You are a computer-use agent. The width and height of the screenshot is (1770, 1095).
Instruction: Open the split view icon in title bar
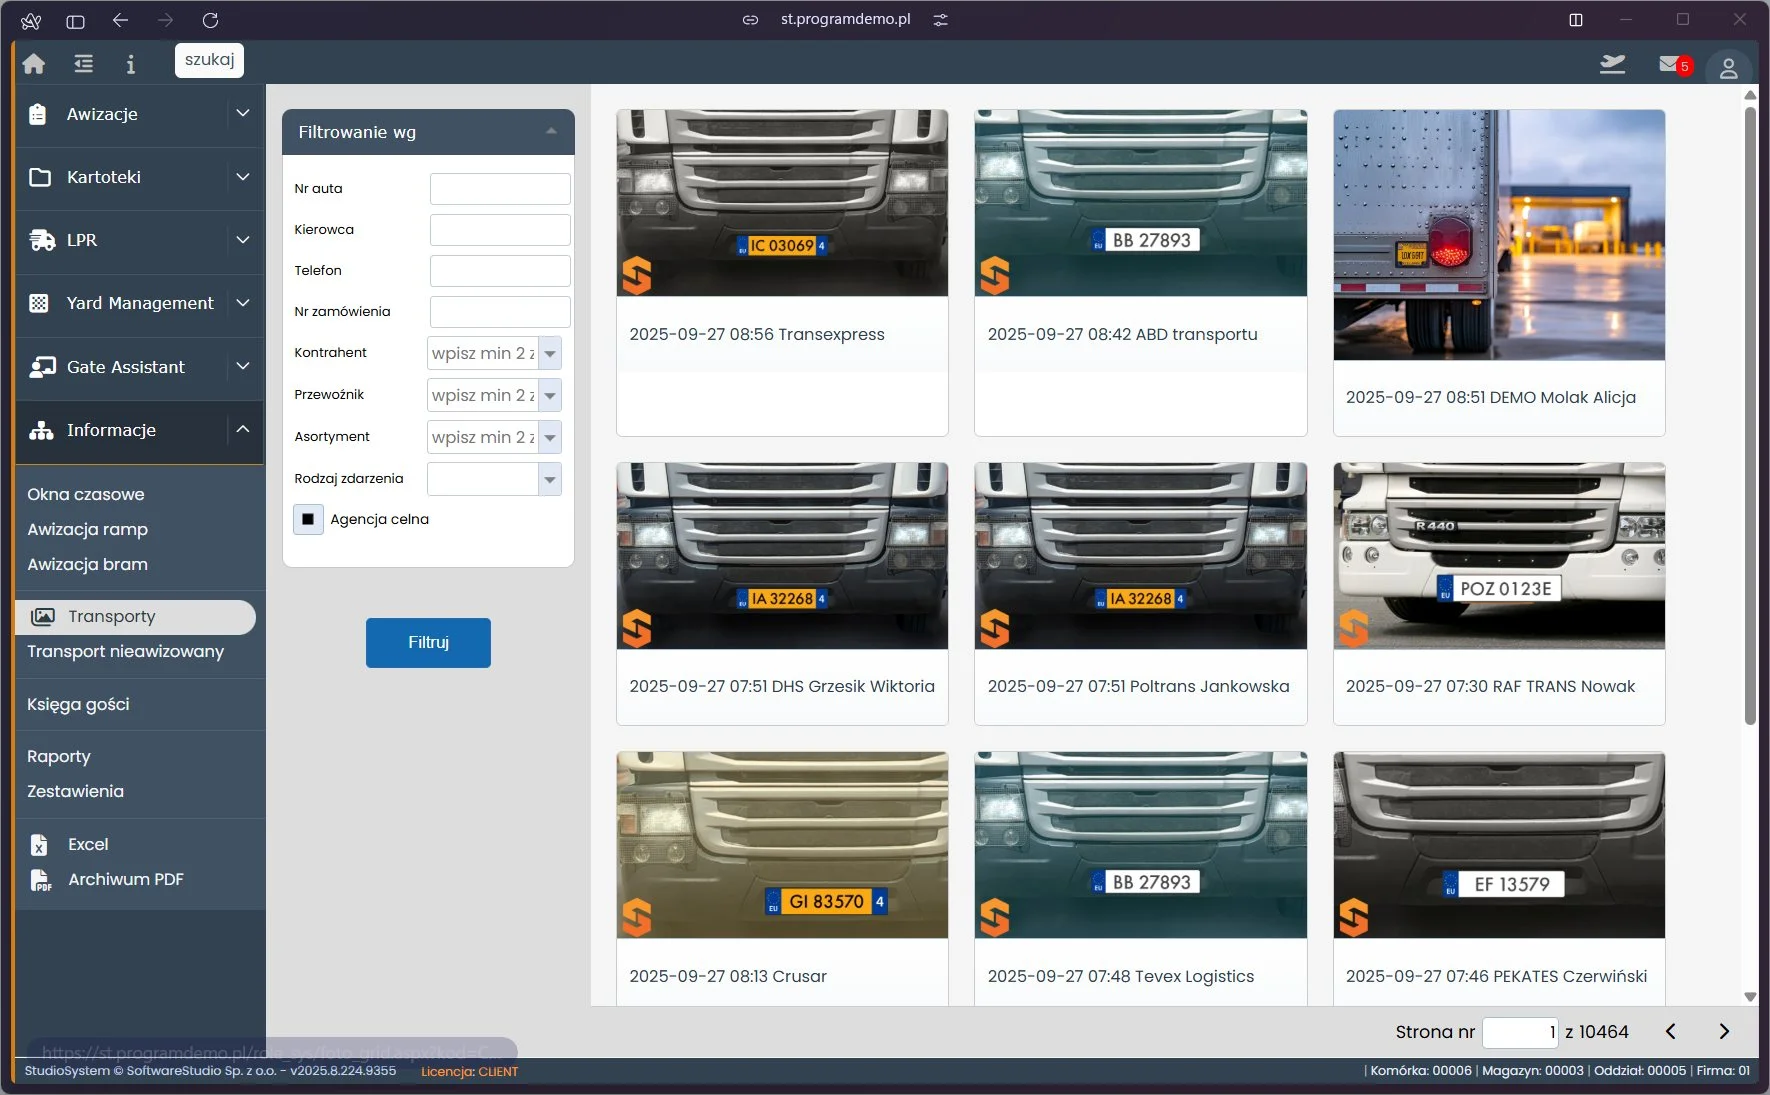(1576, 20)
